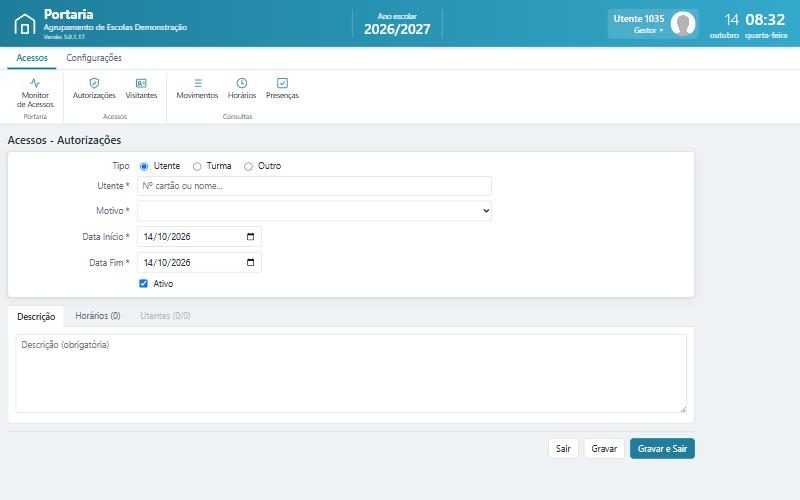Focus the Utente card or name field
This screenshot has height=500, width=800.
click(314, 186)
